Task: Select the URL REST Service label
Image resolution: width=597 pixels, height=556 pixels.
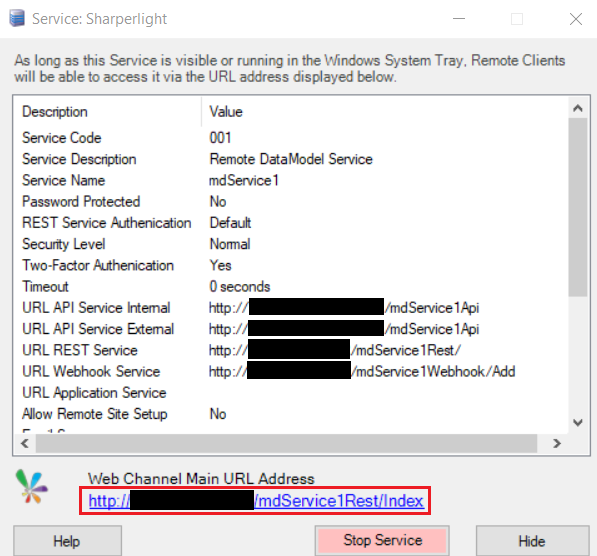Action: click(80, 350)
